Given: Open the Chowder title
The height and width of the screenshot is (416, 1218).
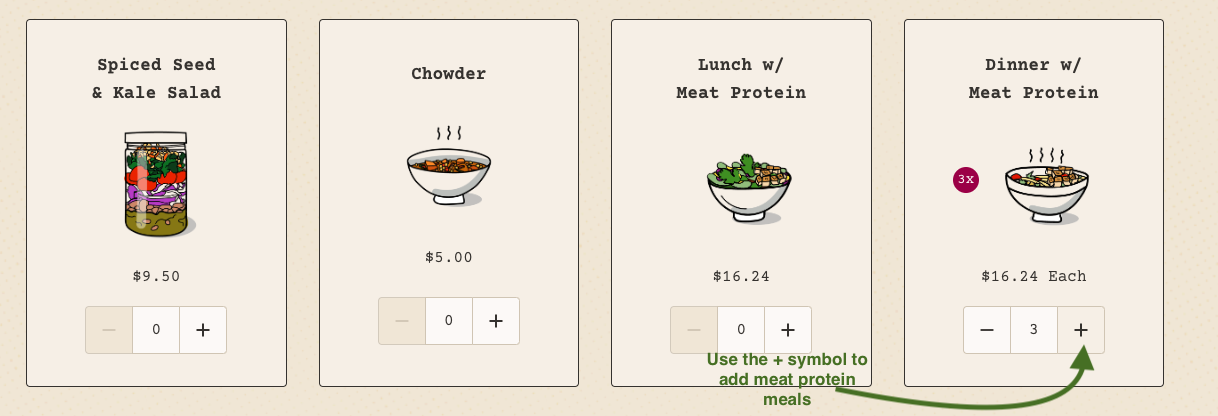Looking at the screenshot, I should click(449, 74).
